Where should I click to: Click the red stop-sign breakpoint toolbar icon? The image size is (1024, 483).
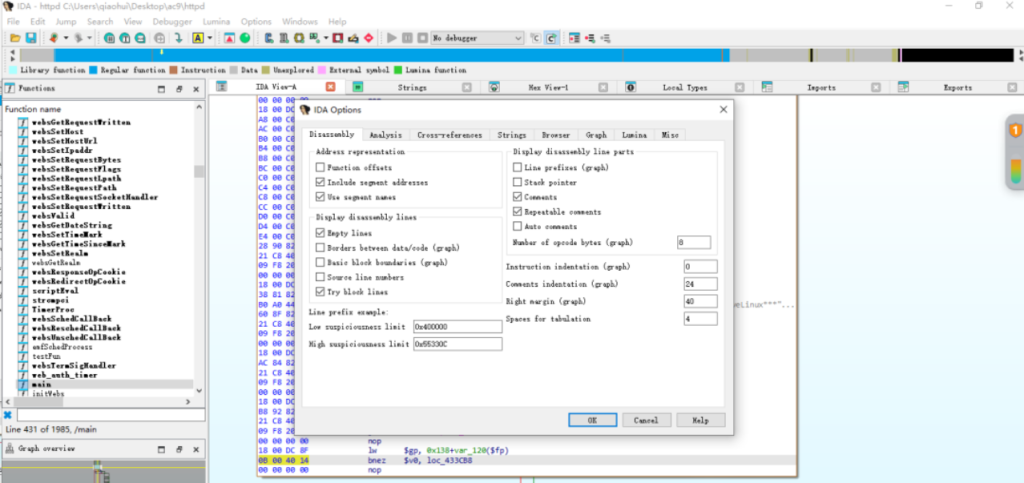[x=369, y=38]
